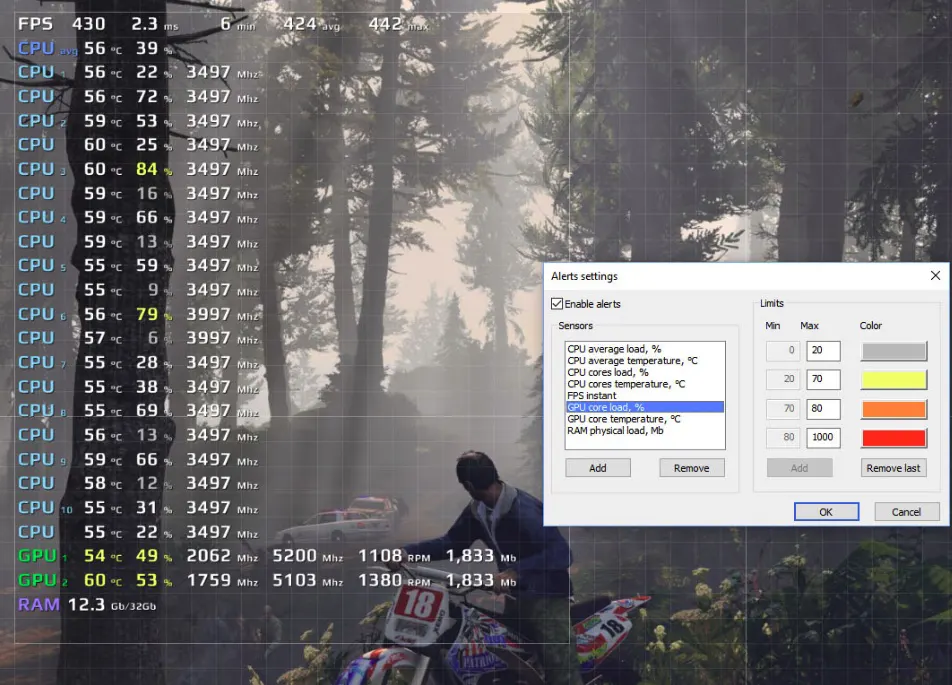Image resolution: width=952 pixels, height=685 pixels.
Task: Click highlighted "GPU core load, %" sensor
Action: point(645,407)
